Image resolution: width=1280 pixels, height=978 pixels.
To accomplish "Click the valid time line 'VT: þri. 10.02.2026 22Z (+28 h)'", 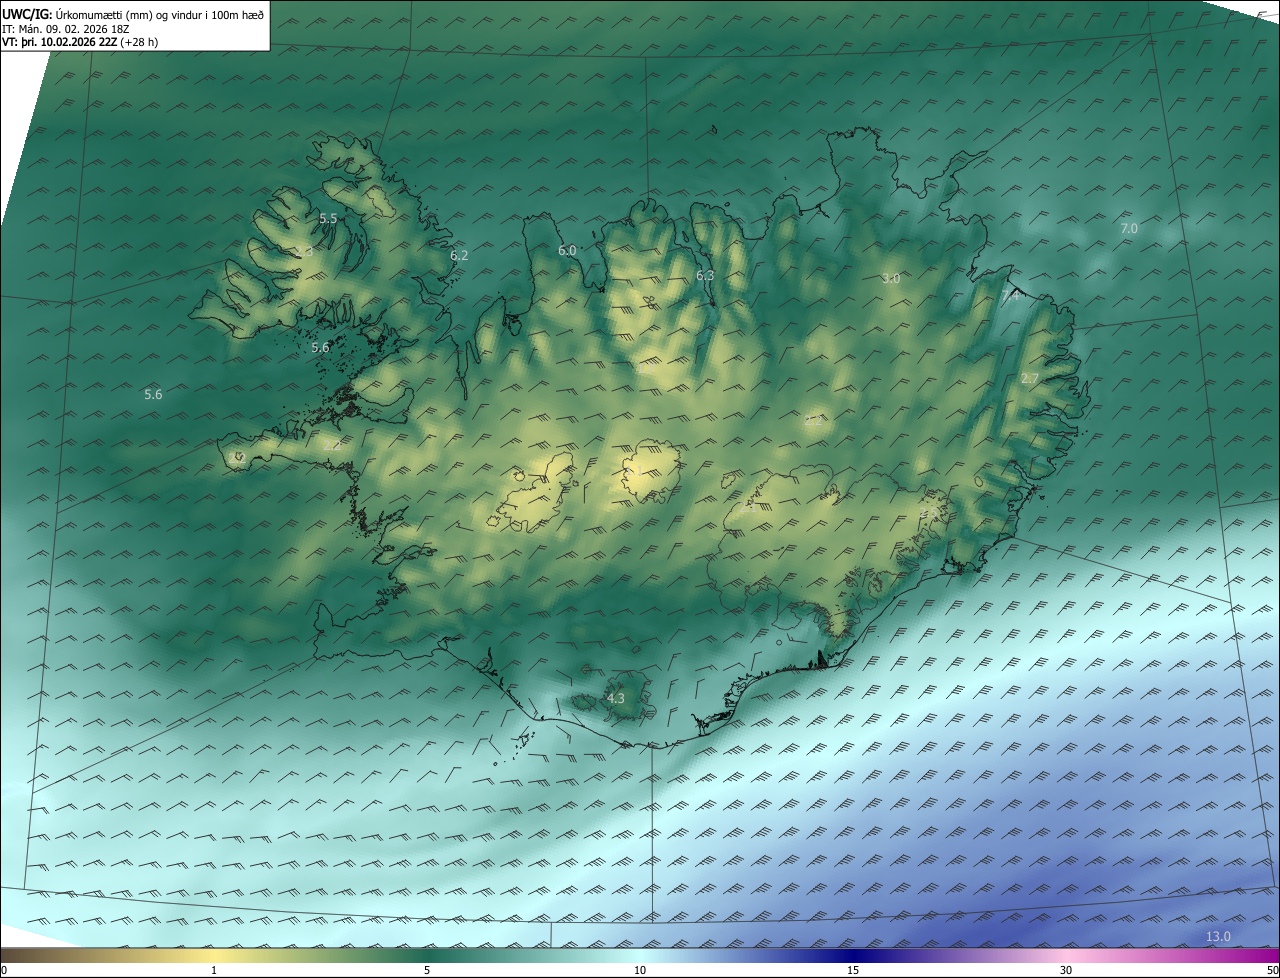I will [80, 42].
